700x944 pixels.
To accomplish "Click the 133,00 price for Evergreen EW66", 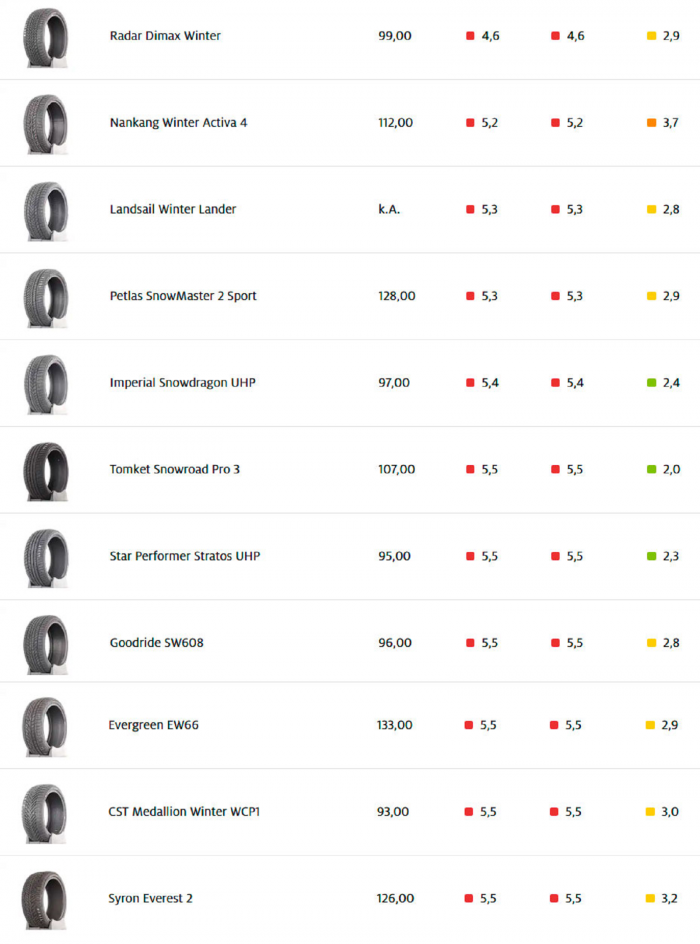I will (394, 725).
